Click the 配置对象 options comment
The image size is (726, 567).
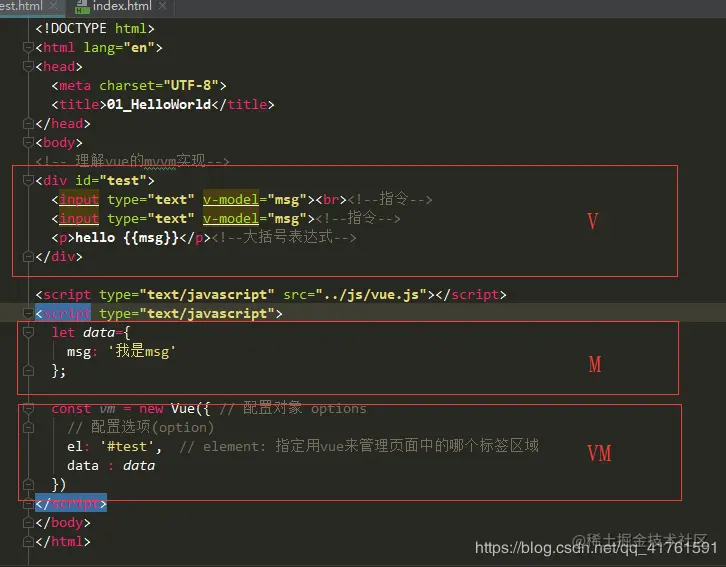[293, 408]
